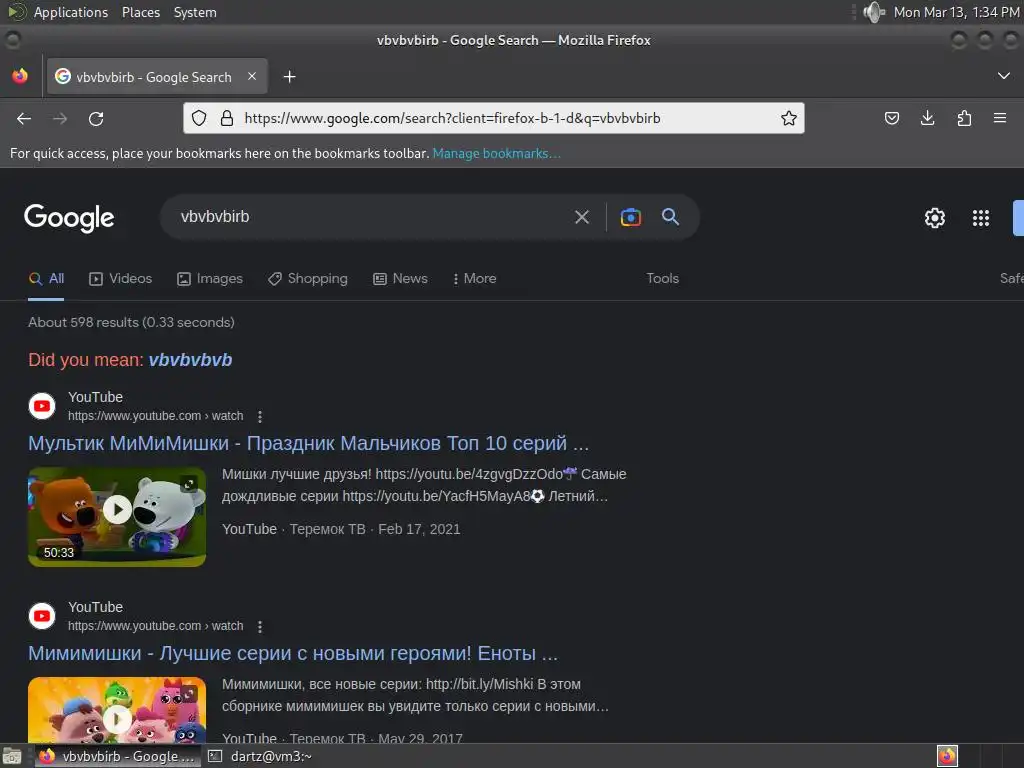Screen dimensions: 1024x768
Task: Close the vbvbvbirb Google Search tab
Action: click(x=252, y=76)
